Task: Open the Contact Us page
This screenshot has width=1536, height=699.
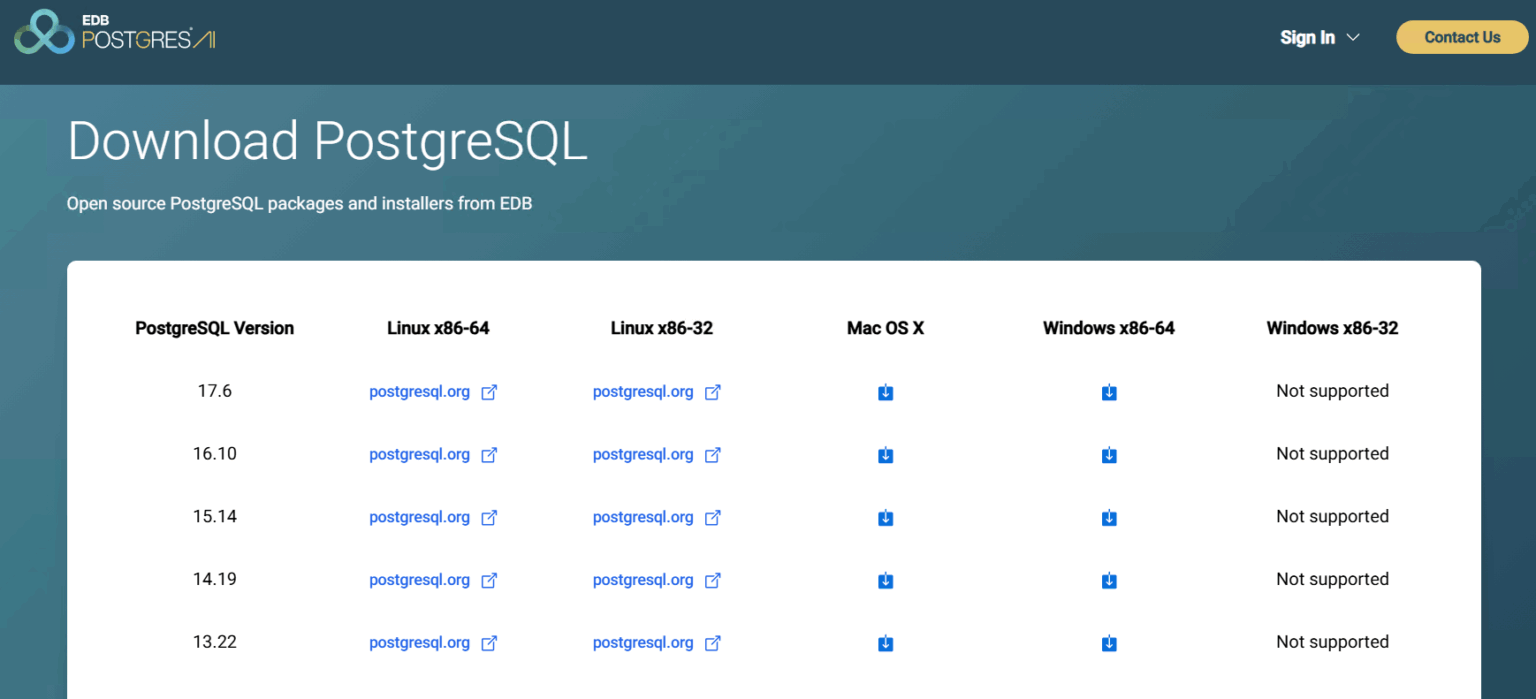Action: point(1462,37)
